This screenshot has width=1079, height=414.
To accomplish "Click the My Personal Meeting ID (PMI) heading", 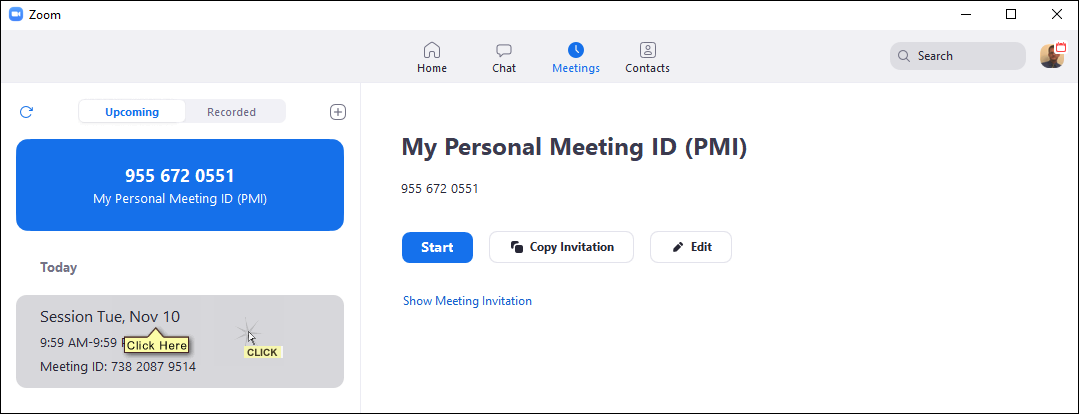I will point(574,148).
